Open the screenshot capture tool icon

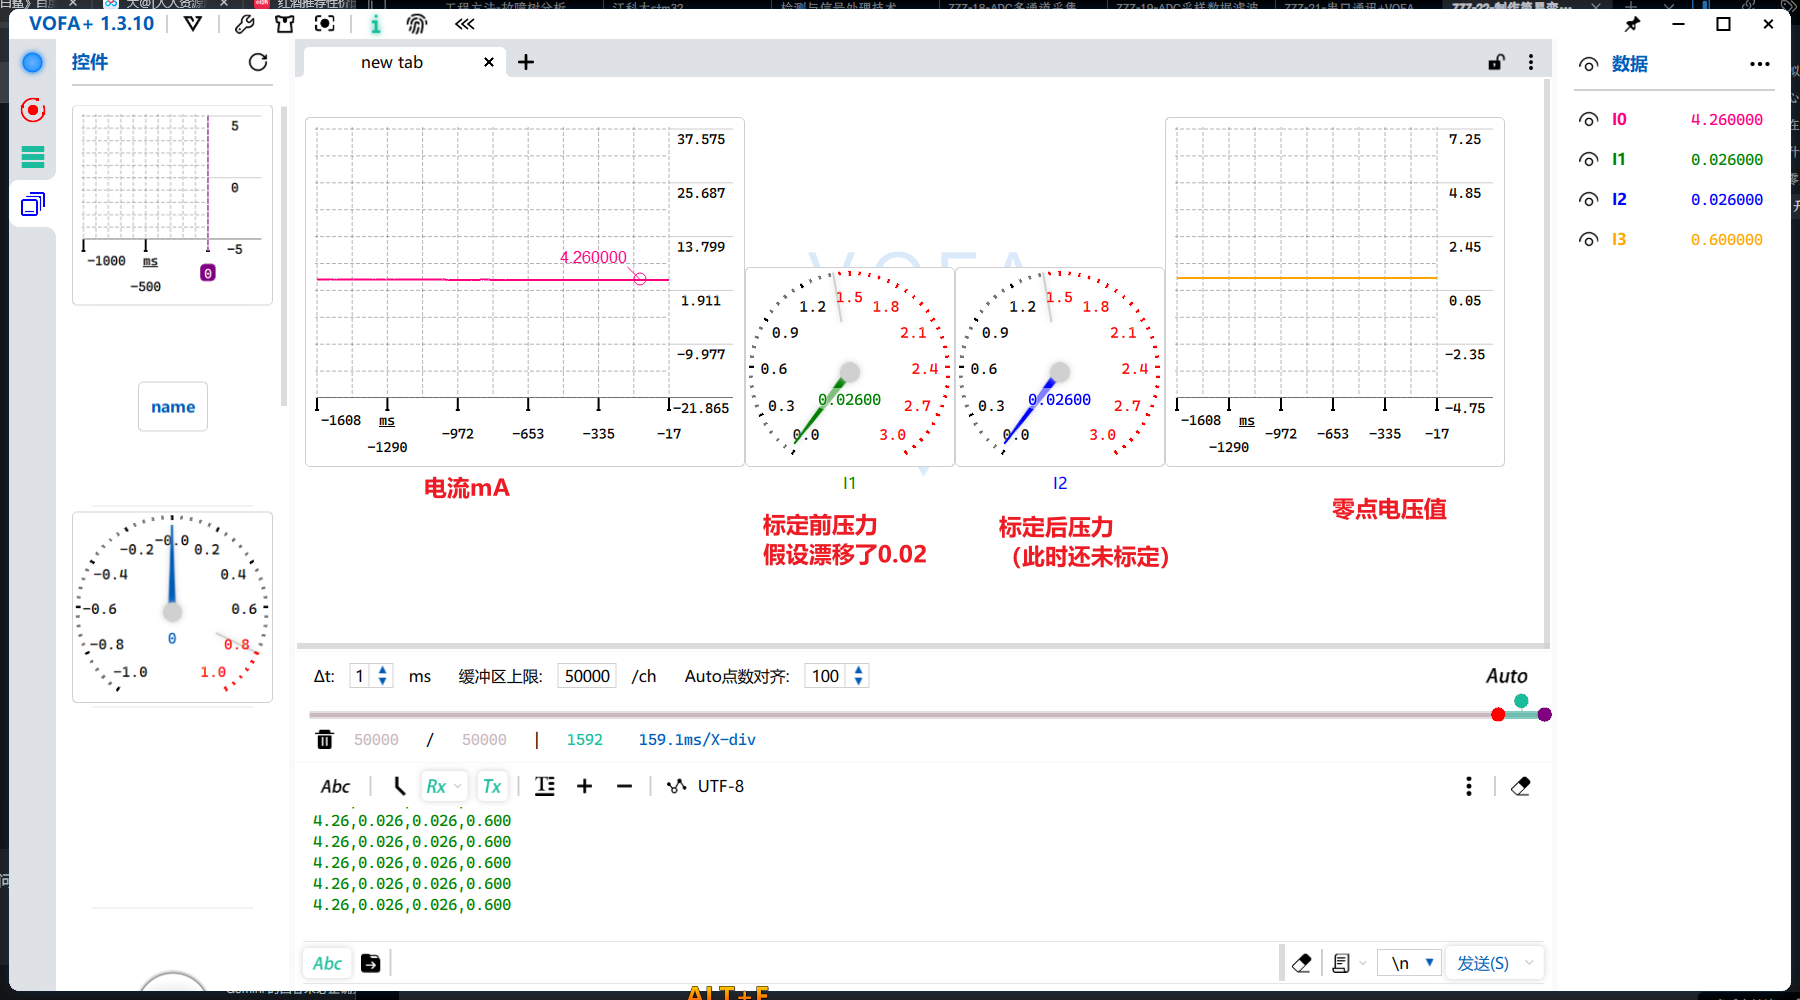click(x=324, y=24)
